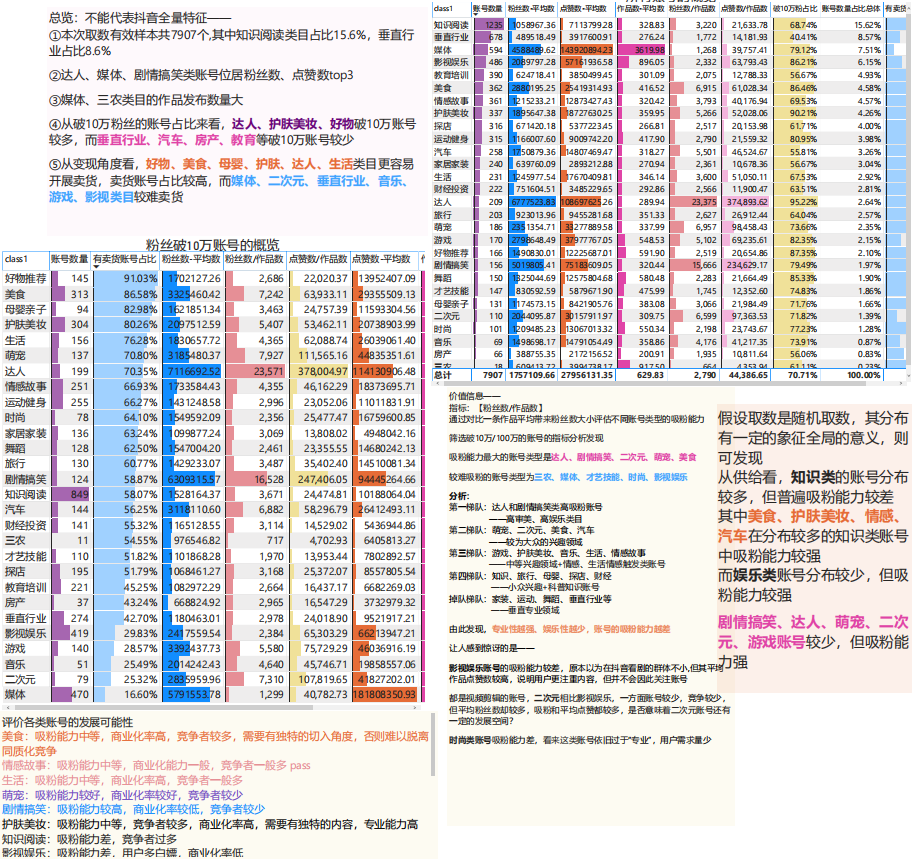Sort by 破10万粉占比 column header
Screen dimensions: 912x868
795,9
